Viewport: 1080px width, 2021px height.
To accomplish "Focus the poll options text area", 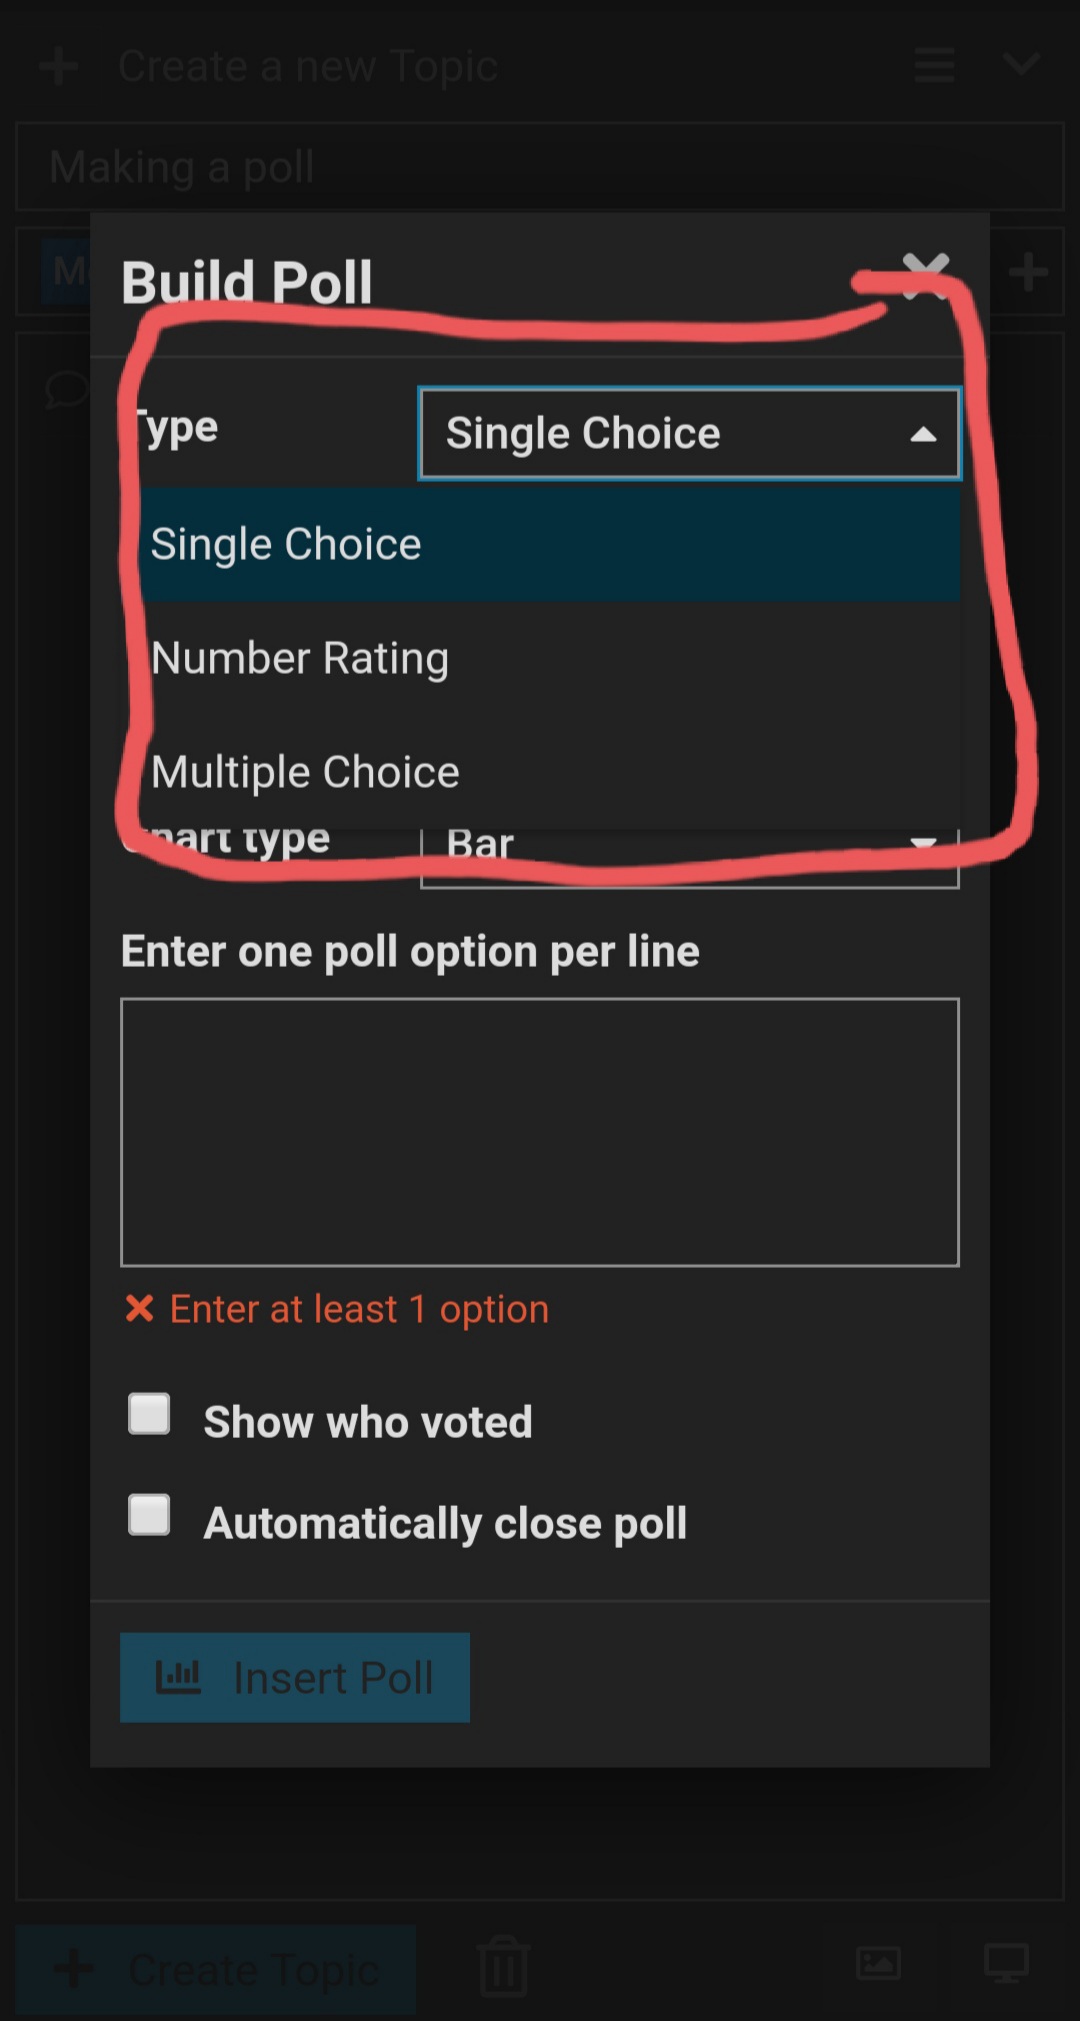I will (x=540, y=1132).
